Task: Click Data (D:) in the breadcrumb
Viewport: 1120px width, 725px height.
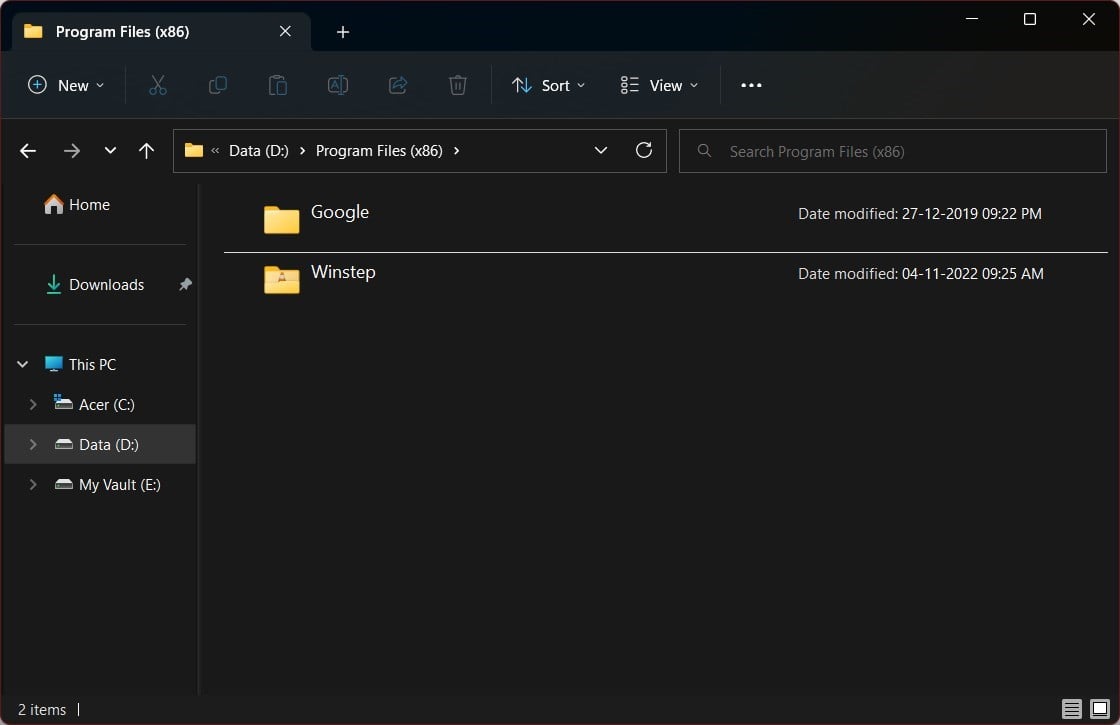Action: 259,151
